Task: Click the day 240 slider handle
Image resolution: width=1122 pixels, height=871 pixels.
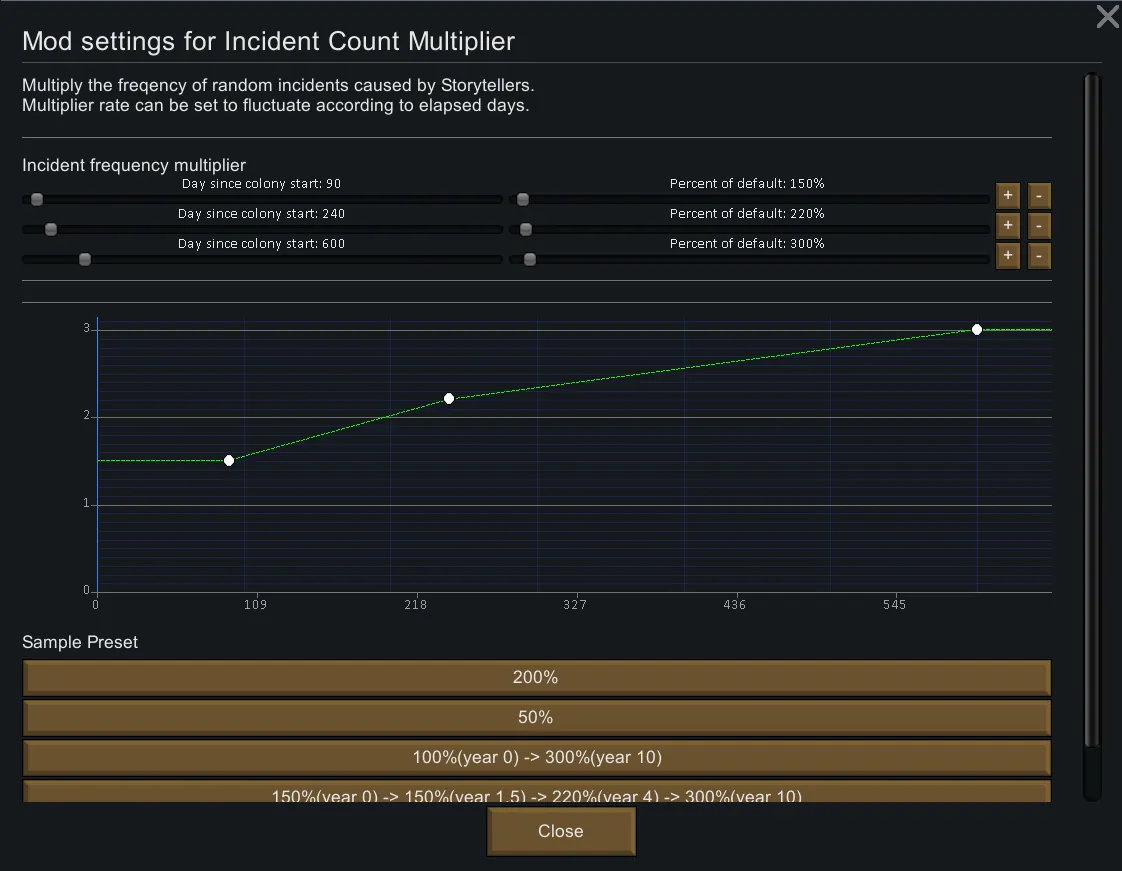Action: [x=51, y=229]
